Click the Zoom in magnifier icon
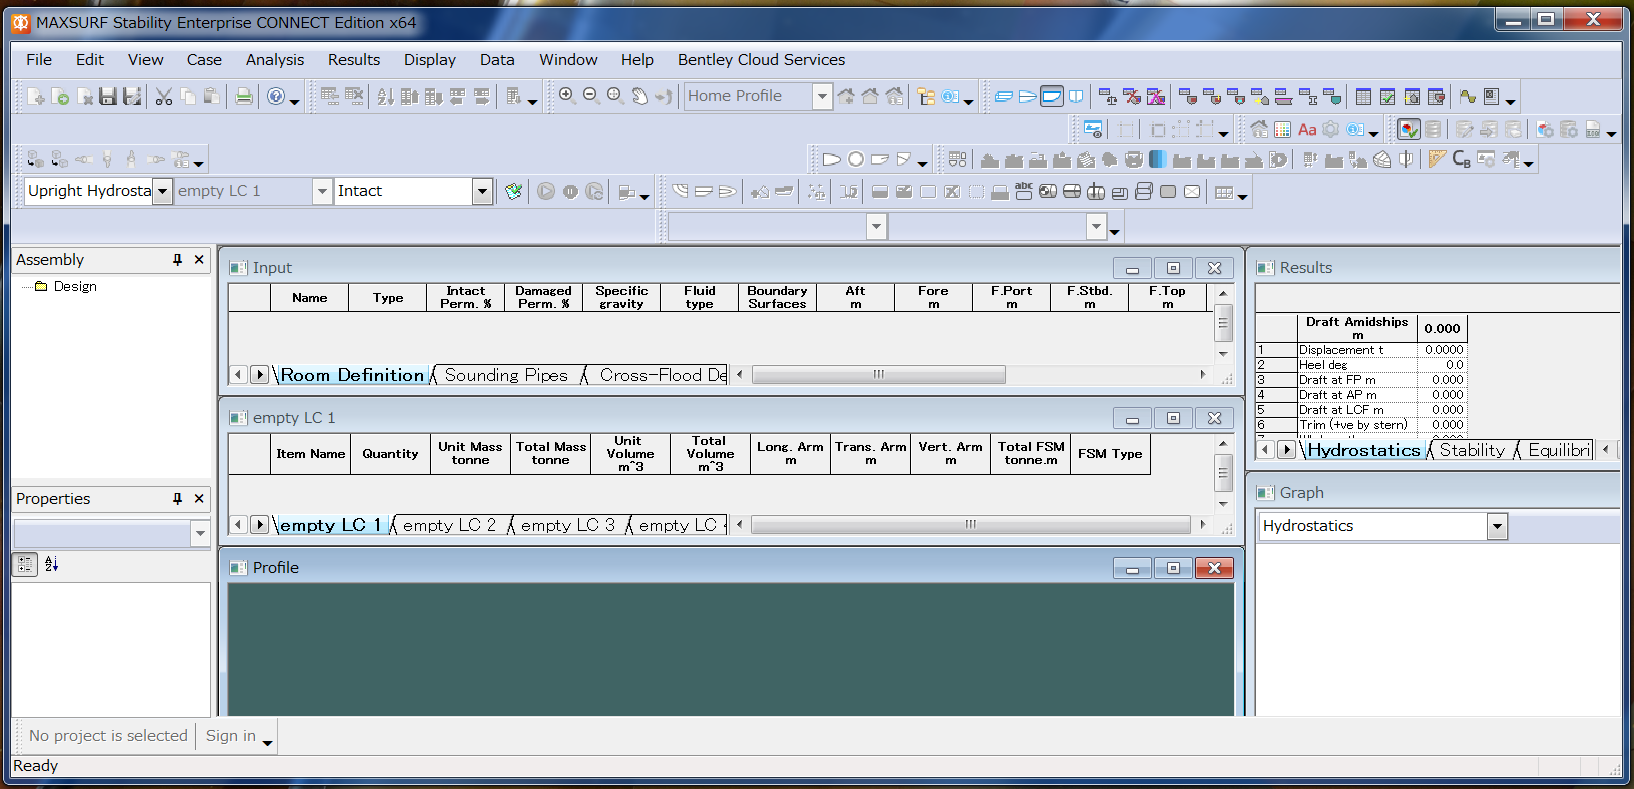Screen dimensions: 1634x789 (x=567, y=96)
